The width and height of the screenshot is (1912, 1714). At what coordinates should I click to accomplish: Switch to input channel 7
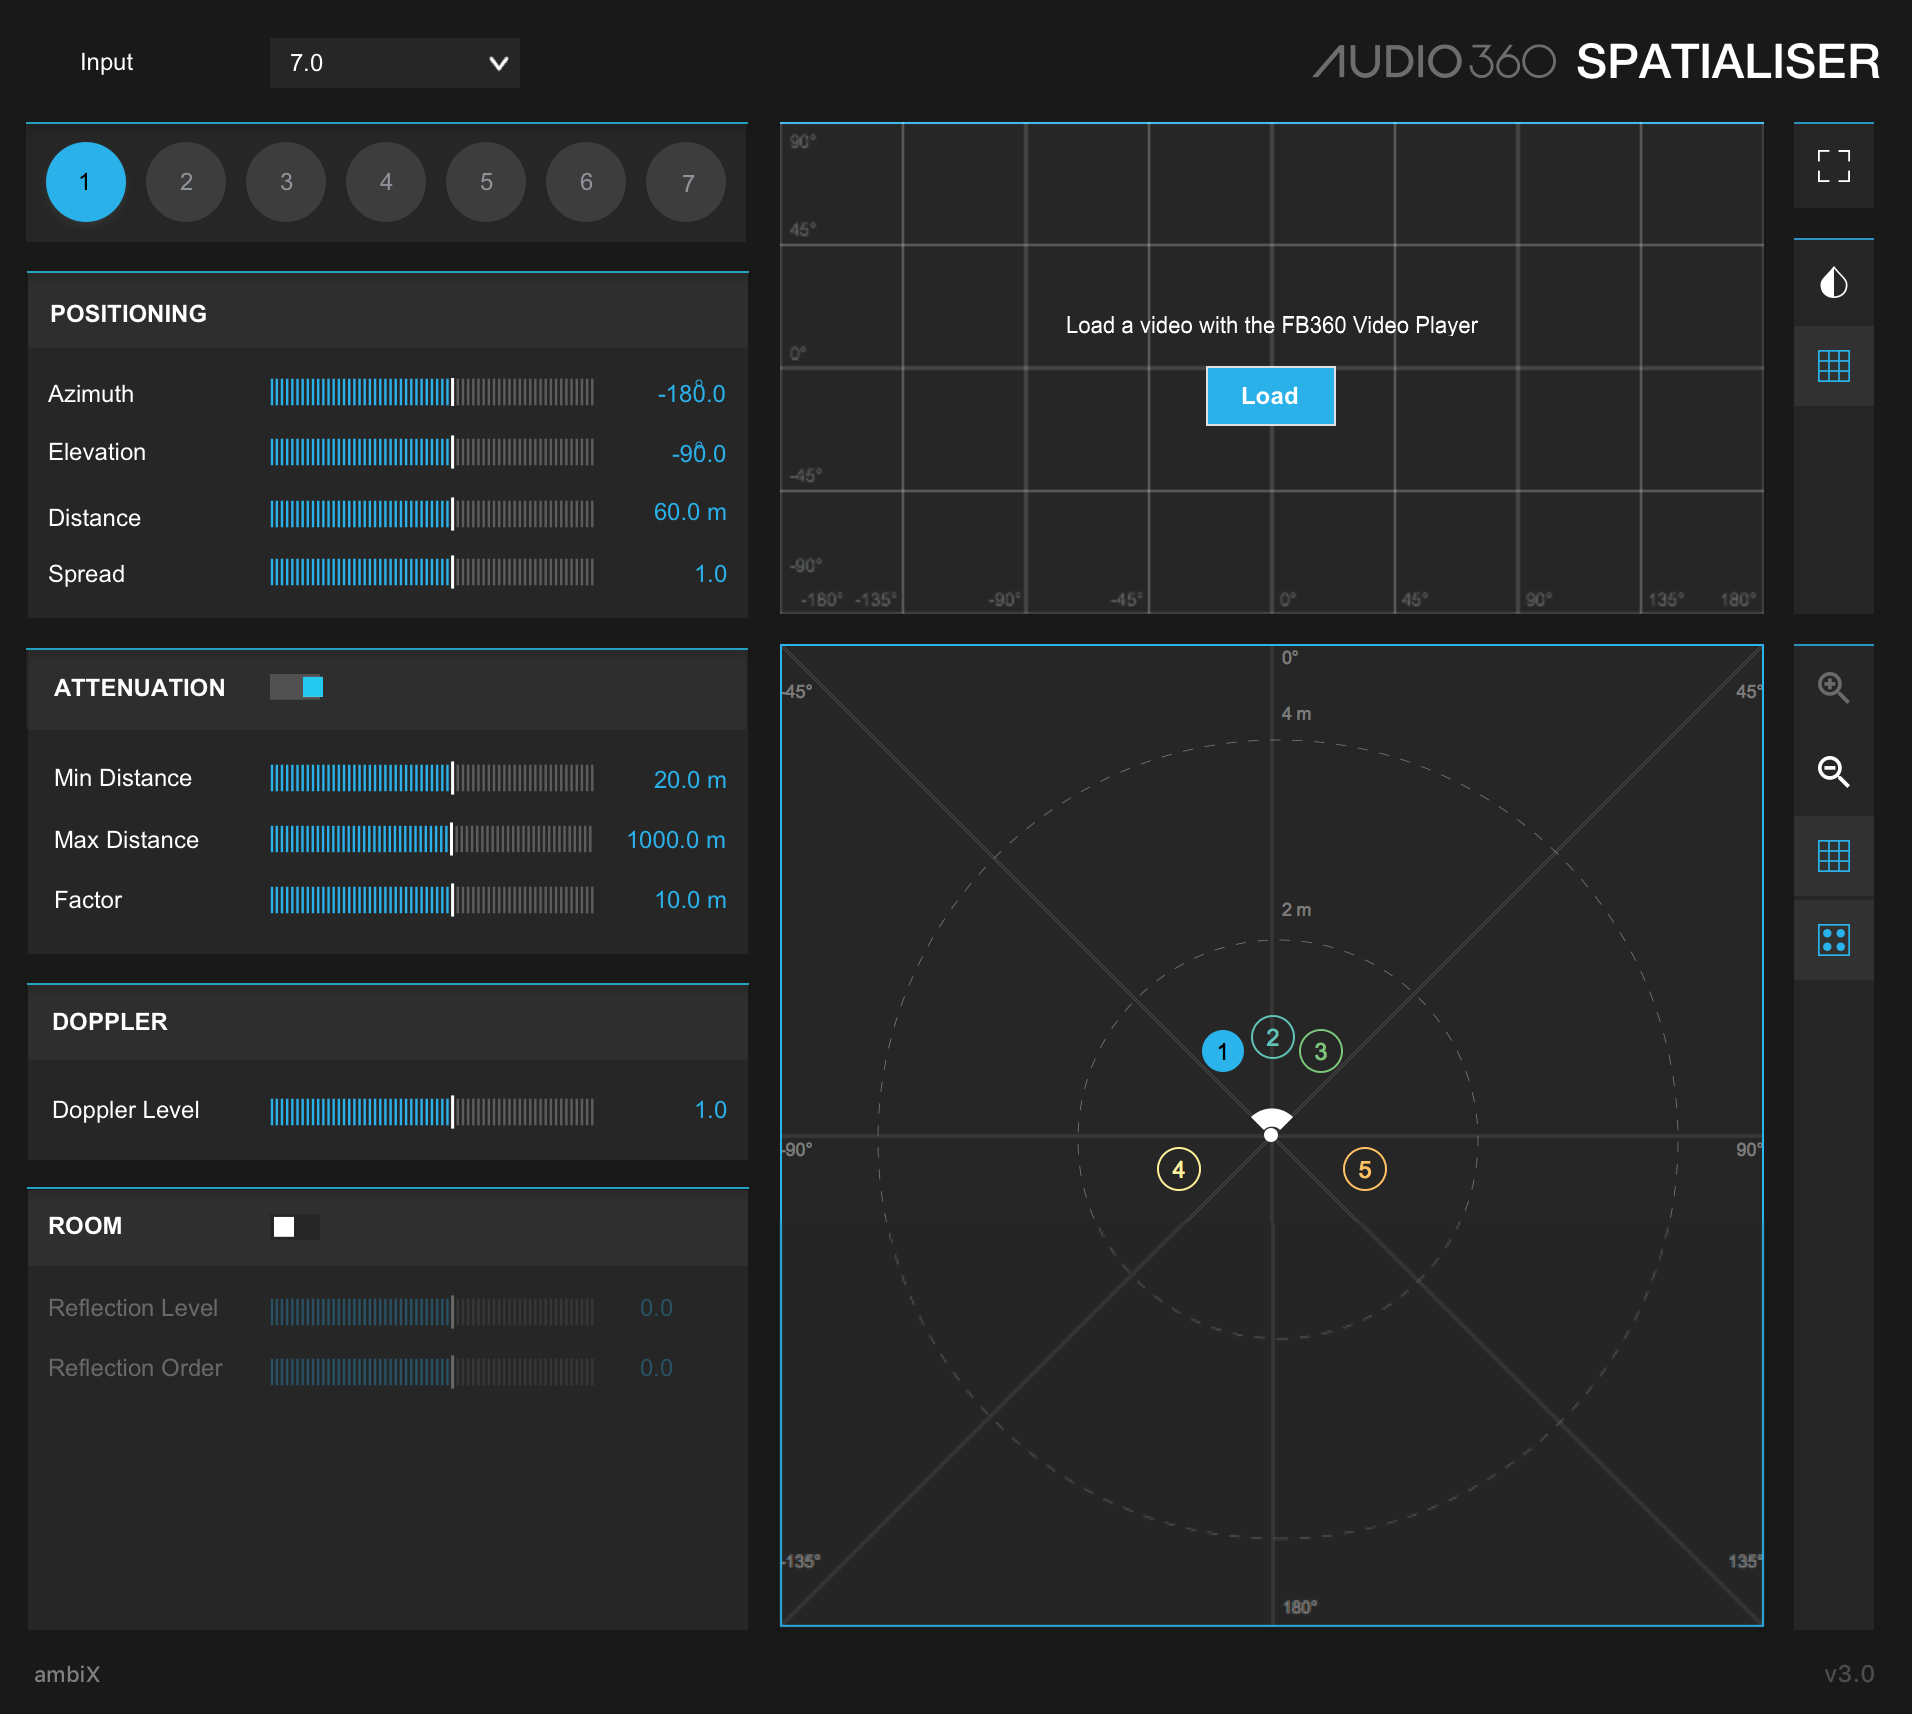click(686, 182)
